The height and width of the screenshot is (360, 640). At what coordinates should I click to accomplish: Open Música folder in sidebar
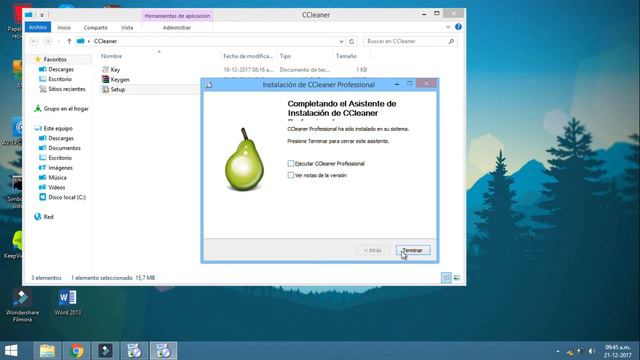coord(57,178)
